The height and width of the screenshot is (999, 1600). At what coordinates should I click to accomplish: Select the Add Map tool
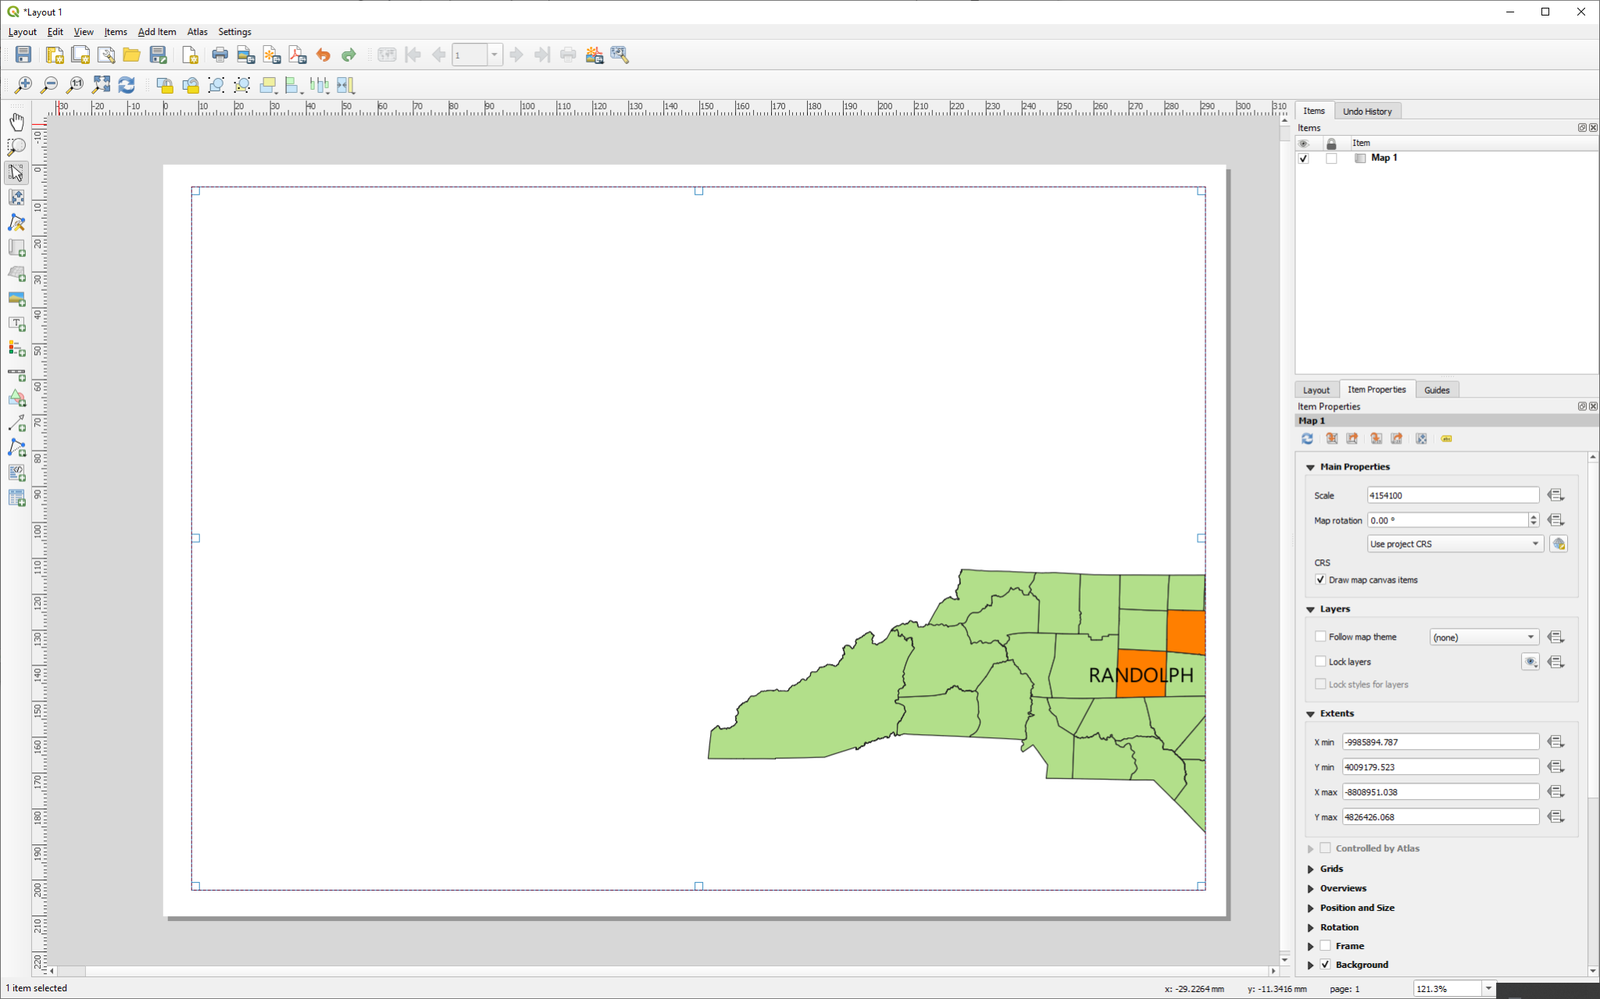16,248
